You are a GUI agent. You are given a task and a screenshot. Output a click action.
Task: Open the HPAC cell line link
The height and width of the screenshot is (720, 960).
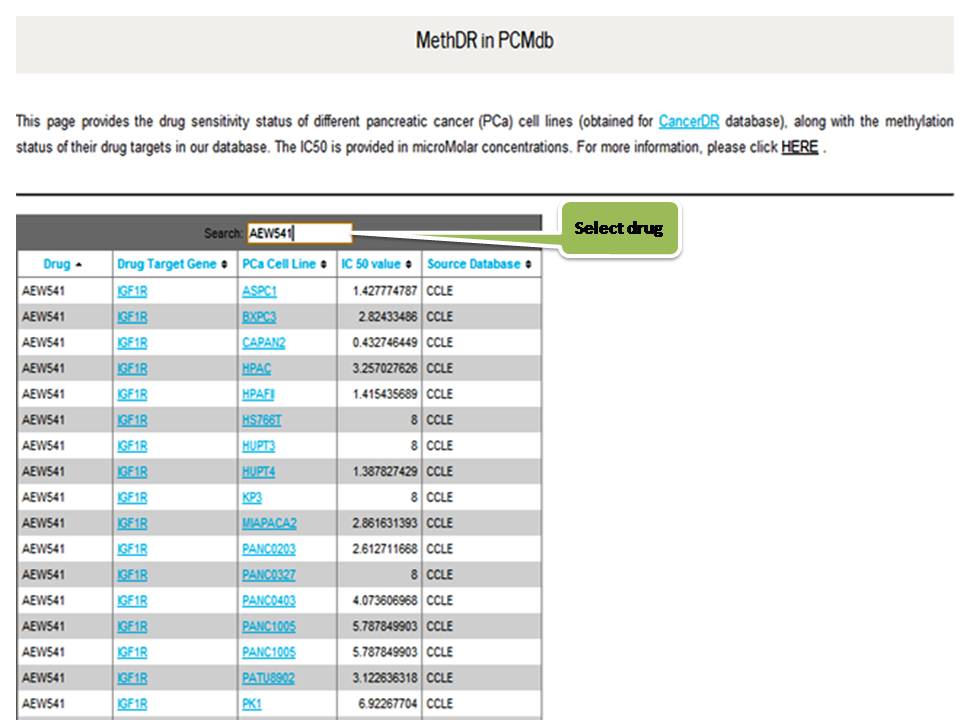[256, 368]
